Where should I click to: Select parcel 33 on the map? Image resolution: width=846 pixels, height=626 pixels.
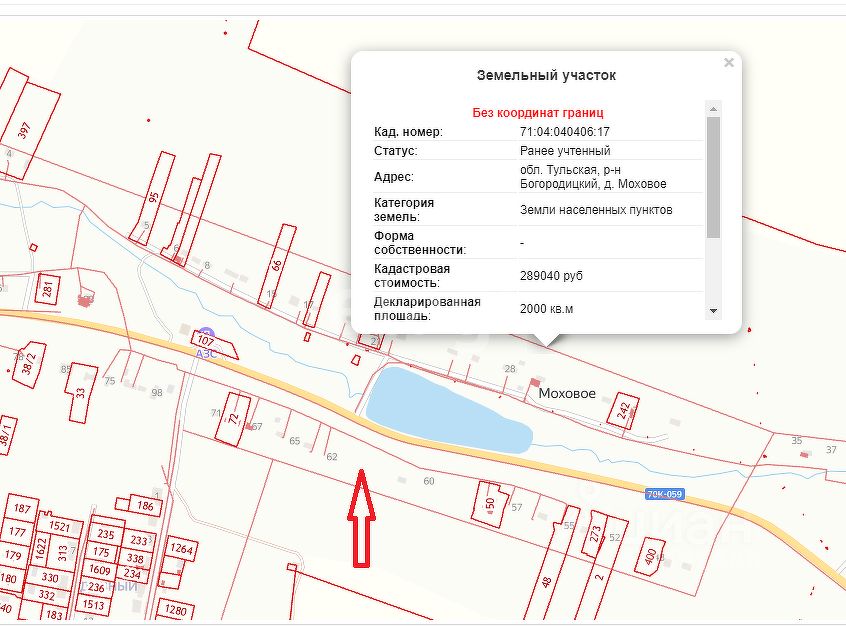[81, 393]
